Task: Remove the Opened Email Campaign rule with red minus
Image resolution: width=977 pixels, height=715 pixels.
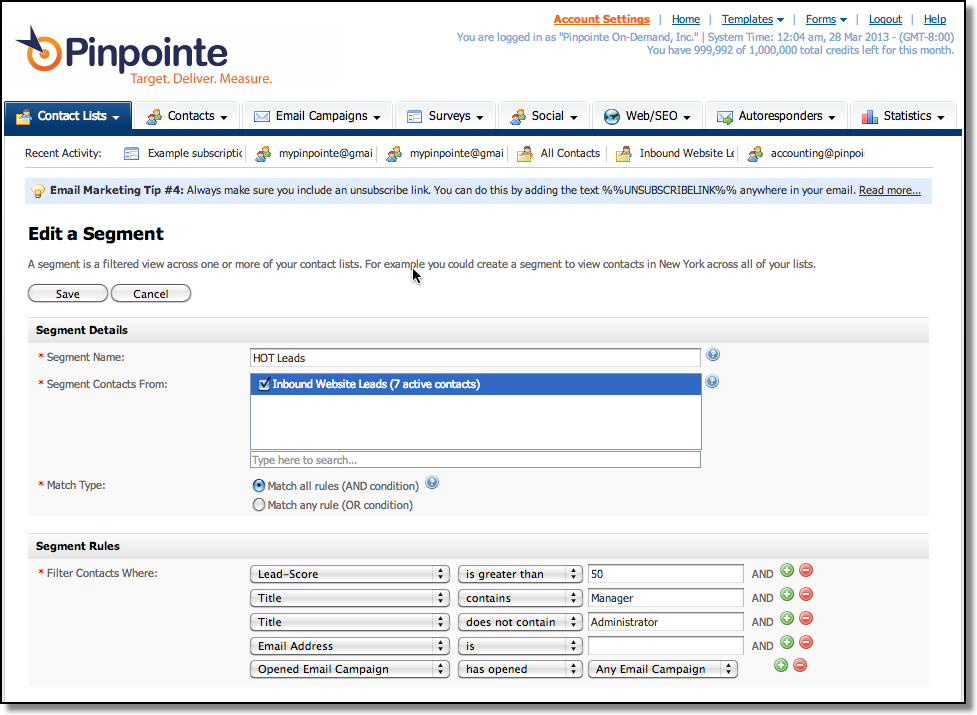Action: (x=800, y=664)
